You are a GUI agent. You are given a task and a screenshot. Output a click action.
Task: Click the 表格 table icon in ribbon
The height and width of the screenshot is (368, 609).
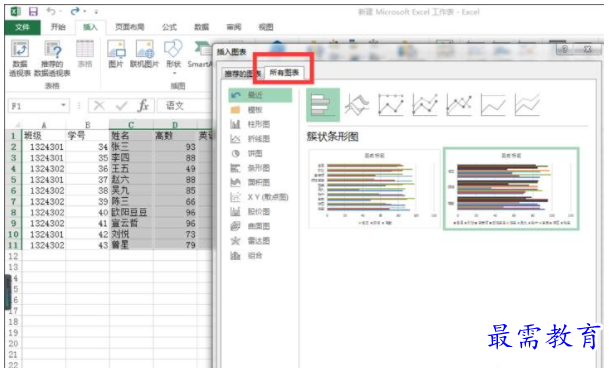click(85, 49)
